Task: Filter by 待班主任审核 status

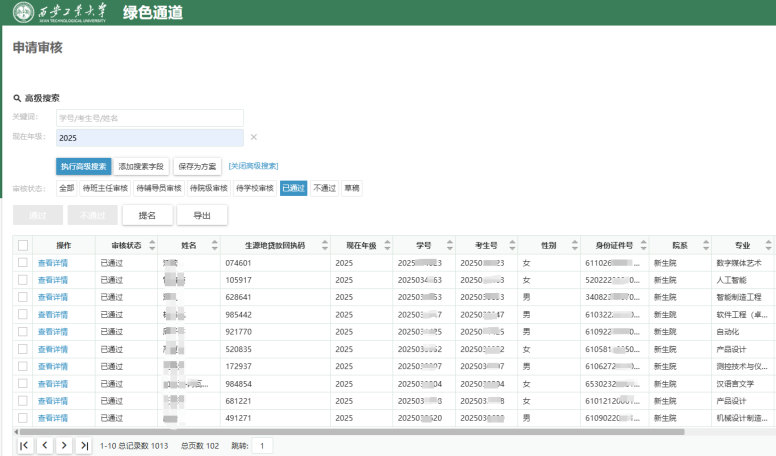Action: (105, 187)
